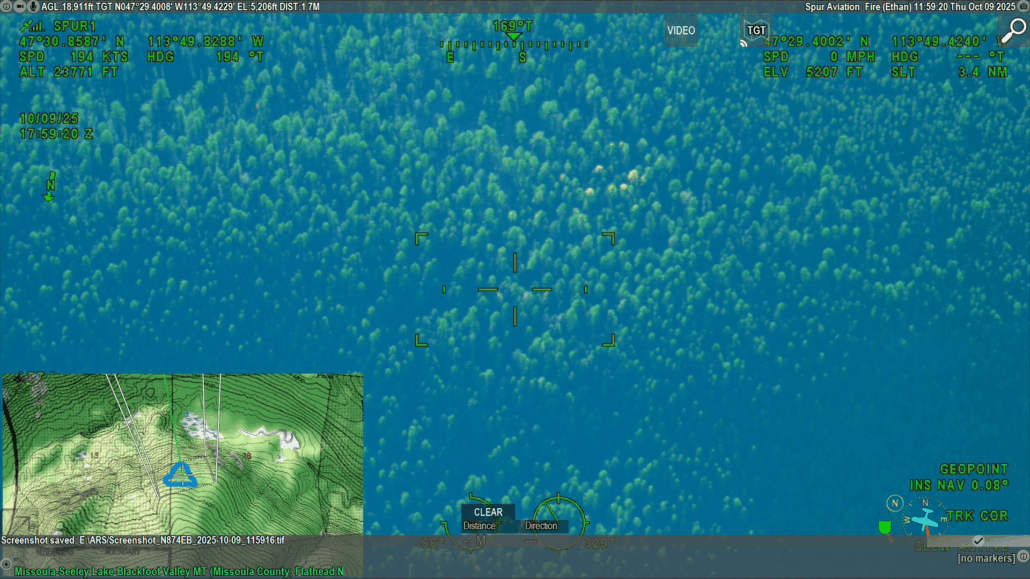Screen dimensions: 1030x579
Task: Click the blue triangle on topo map
Action: tap(181, 475)
